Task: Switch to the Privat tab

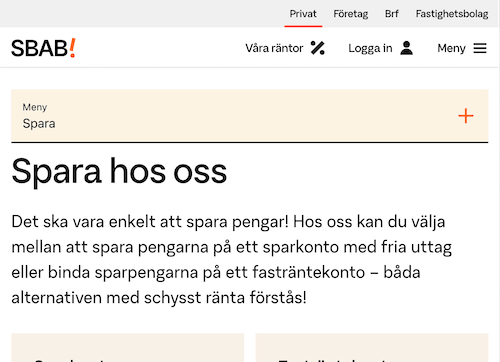Action: tap(303, 14)
